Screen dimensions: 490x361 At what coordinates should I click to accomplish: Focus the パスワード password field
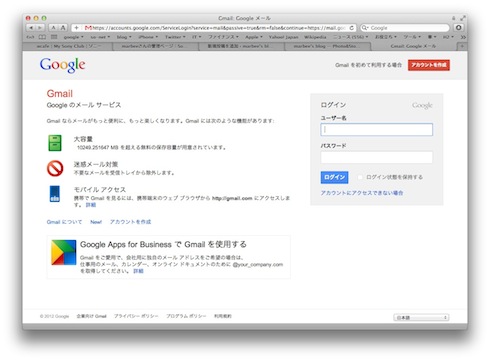377,157
